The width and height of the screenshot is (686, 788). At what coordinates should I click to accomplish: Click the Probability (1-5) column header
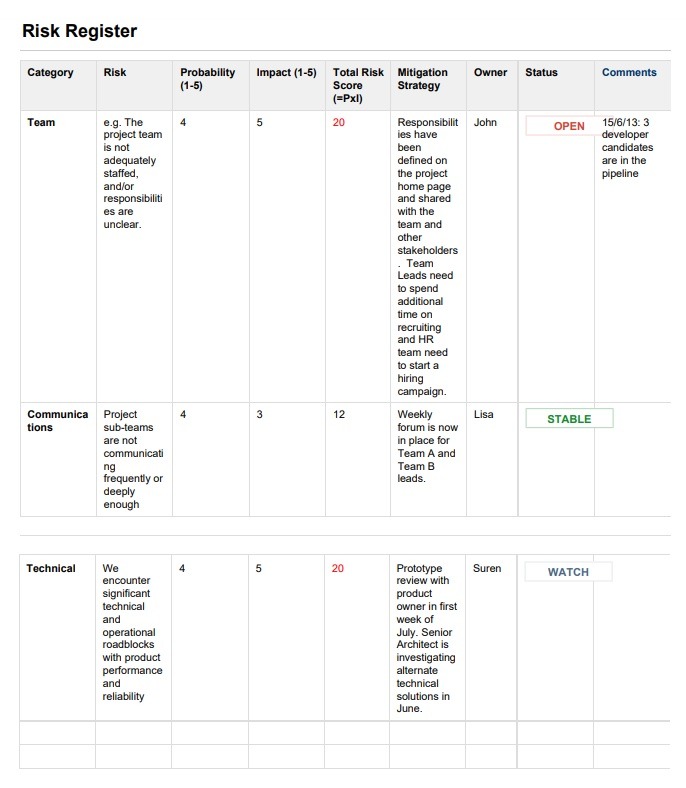tap(207, 79)
